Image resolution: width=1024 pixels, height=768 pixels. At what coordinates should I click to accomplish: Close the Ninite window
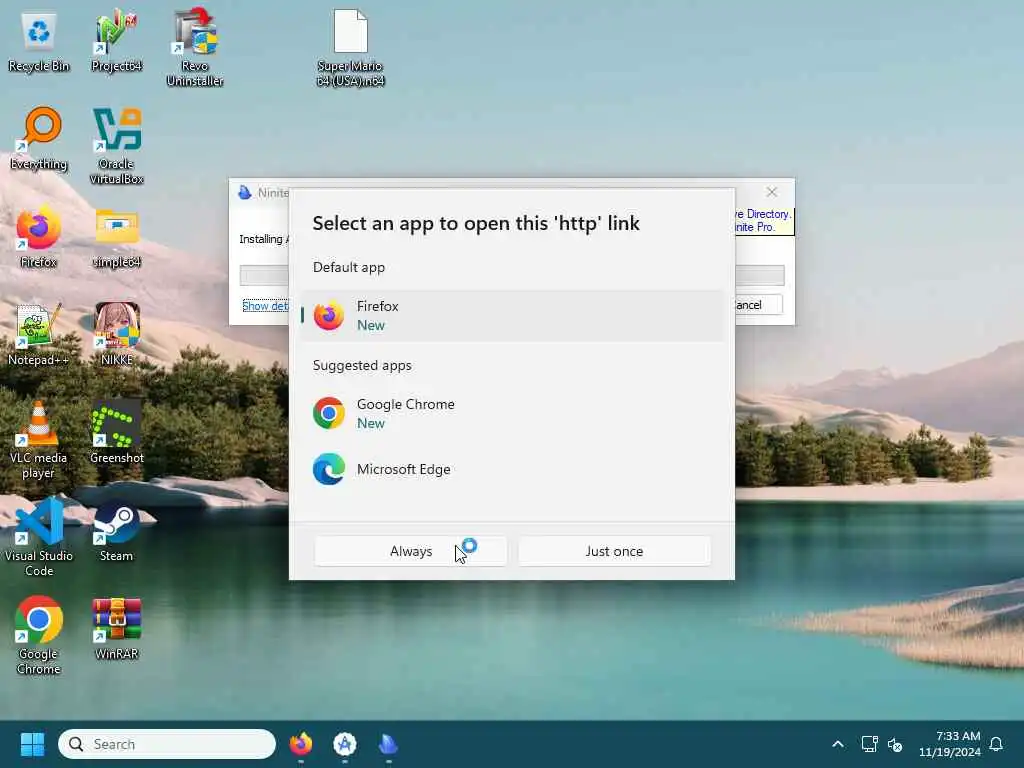click(x=772, y=192)
